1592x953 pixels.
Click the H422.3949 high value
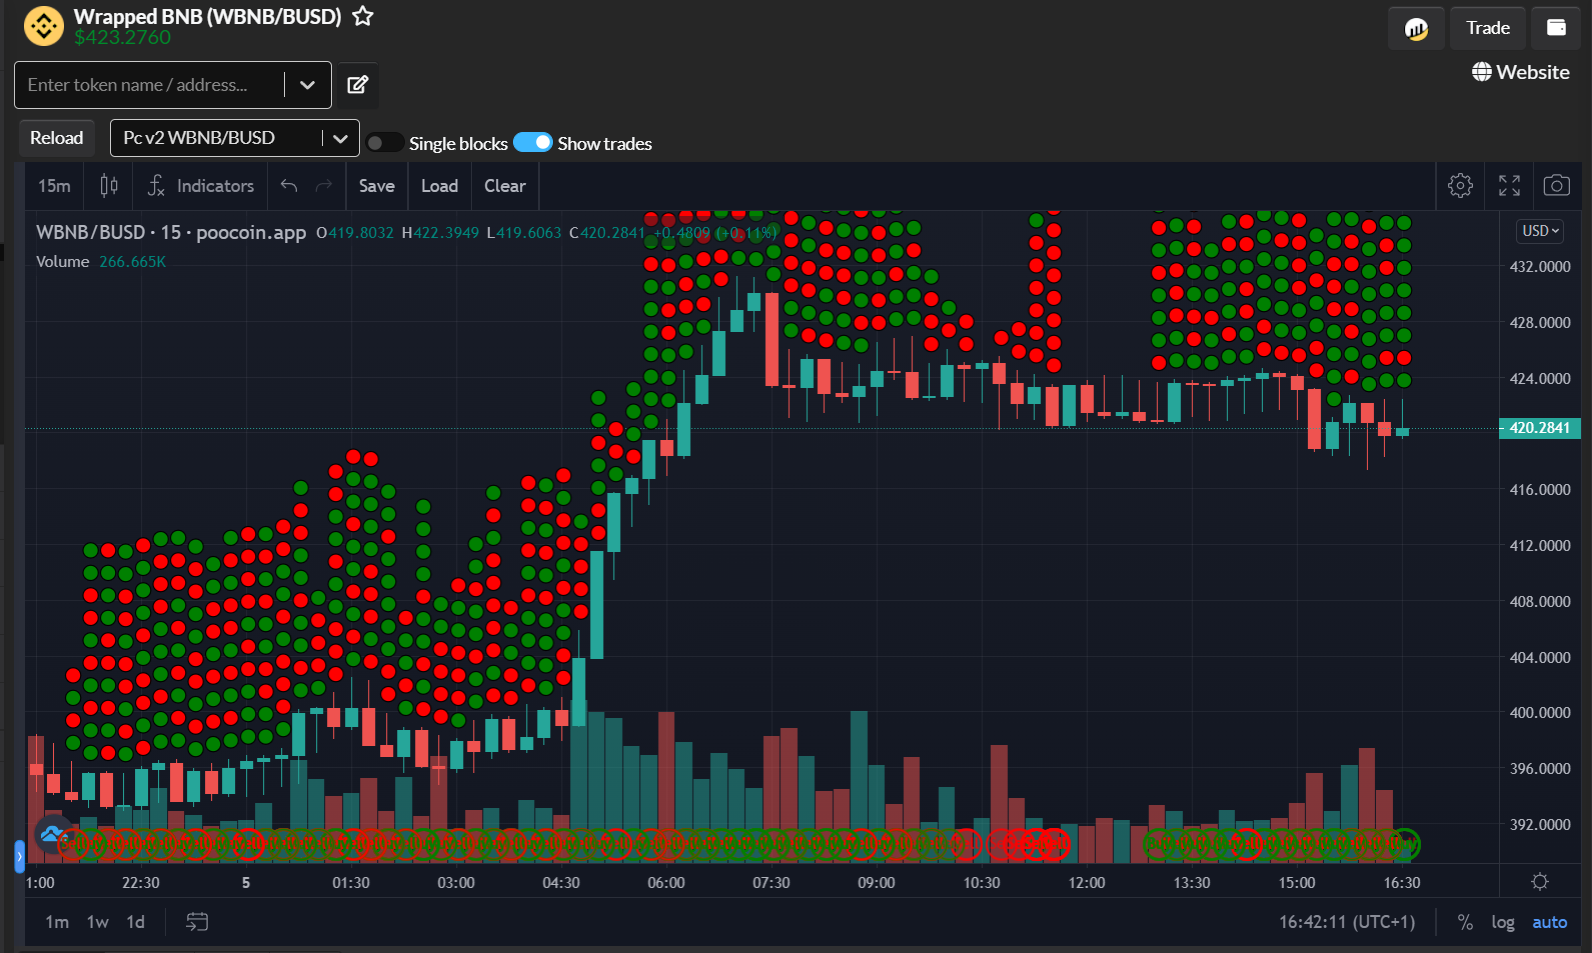tap(440, 233)
